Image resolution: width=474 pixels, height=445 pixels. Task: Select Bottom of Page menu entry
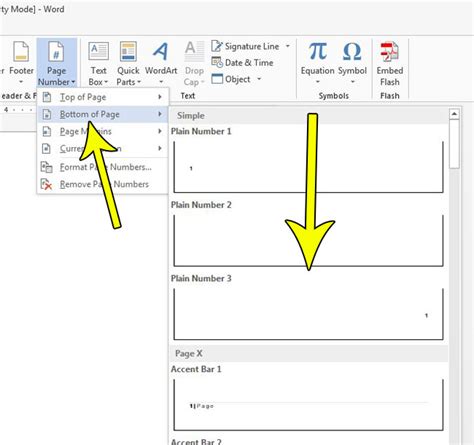(x=103, y=114)
